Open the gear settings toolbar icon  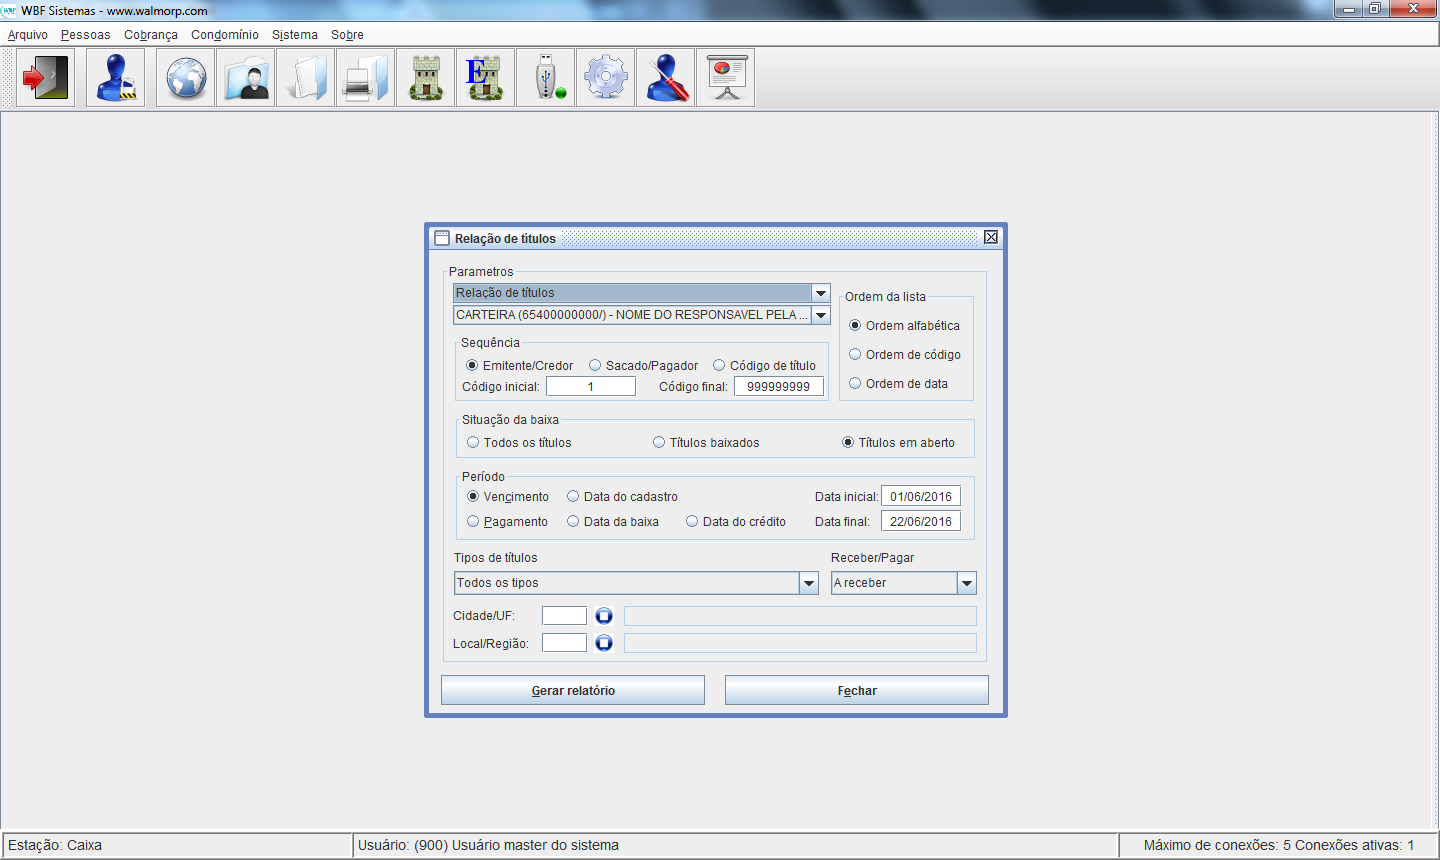[606, 78]
